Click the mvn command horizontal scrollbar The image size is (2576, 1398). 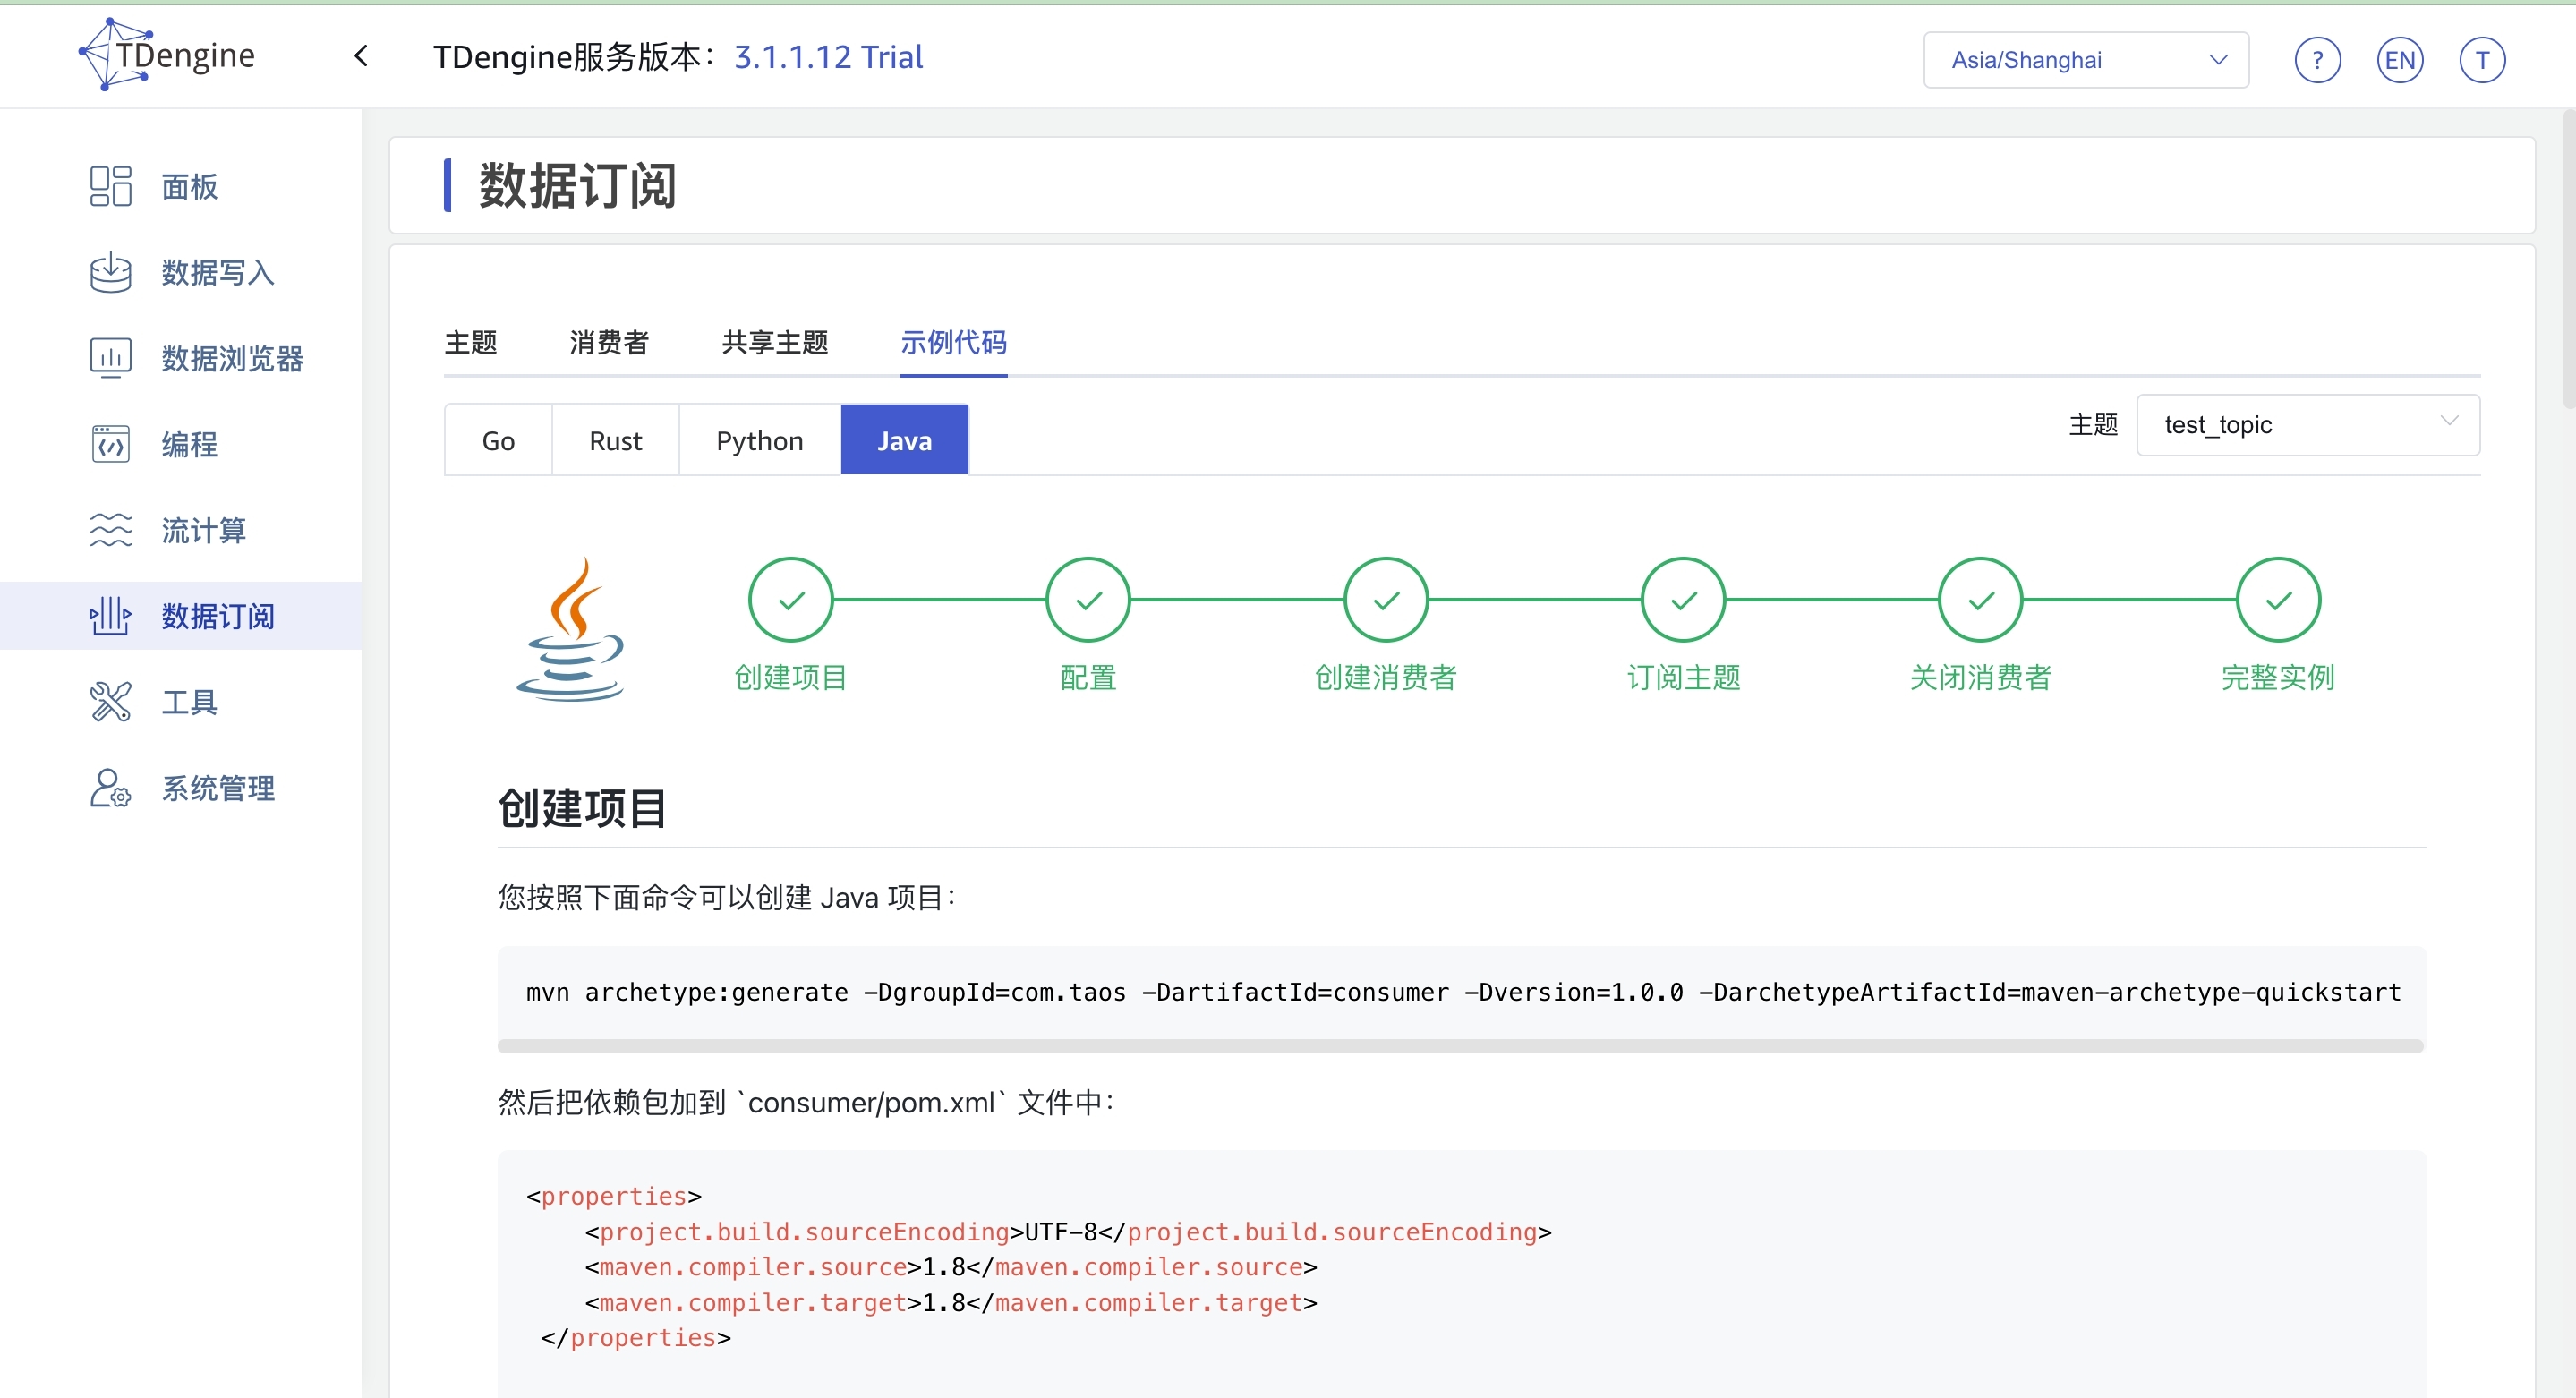click(x=1460, y=1046)
